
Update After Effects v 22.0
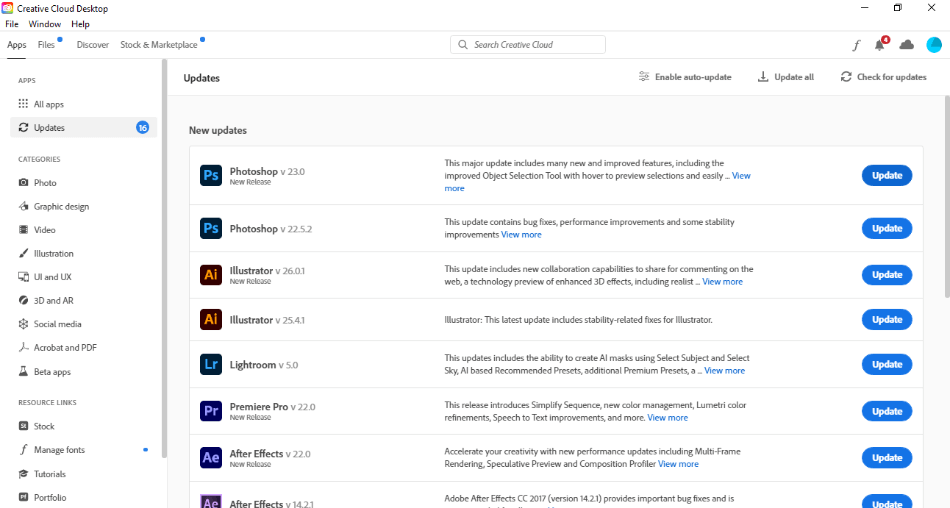[887, 458]
